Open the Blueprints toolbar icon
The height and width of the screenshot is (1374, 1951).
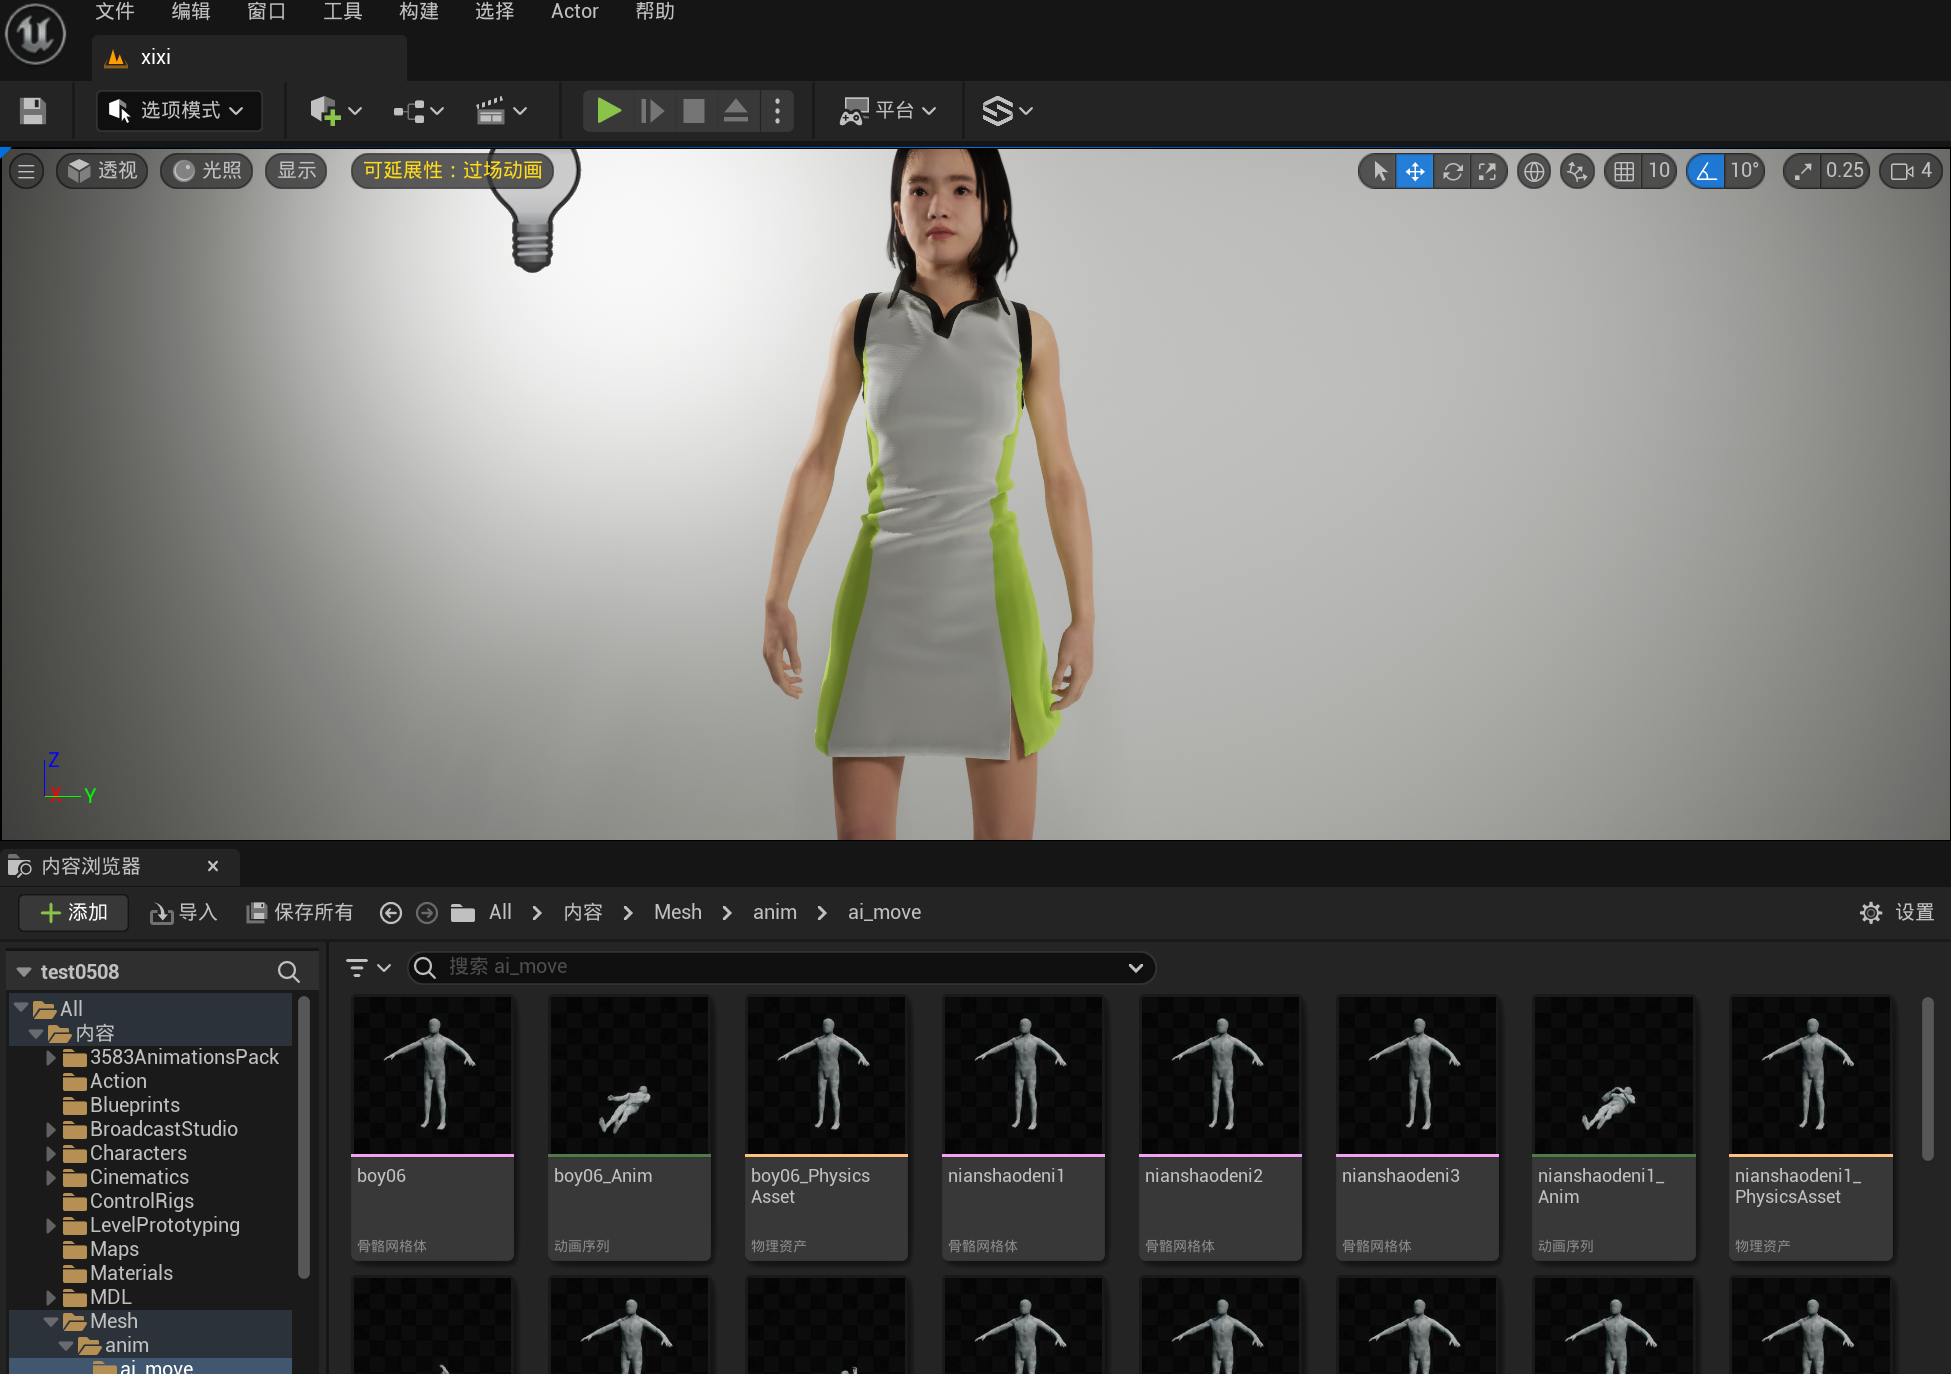click(x=418, y=110)
